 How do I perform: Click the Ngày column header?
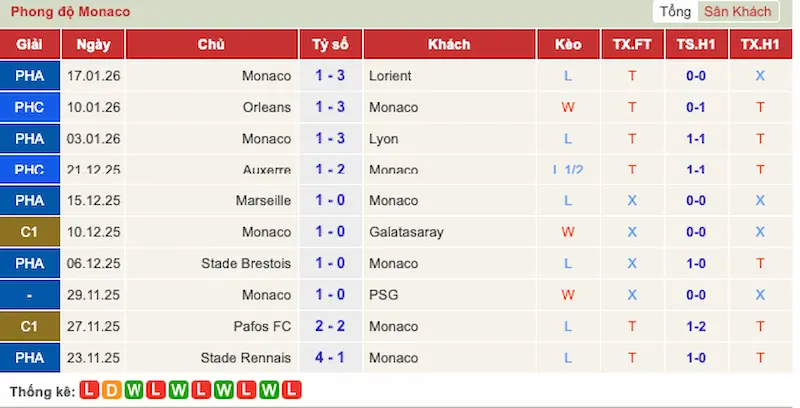pos(93,45)
